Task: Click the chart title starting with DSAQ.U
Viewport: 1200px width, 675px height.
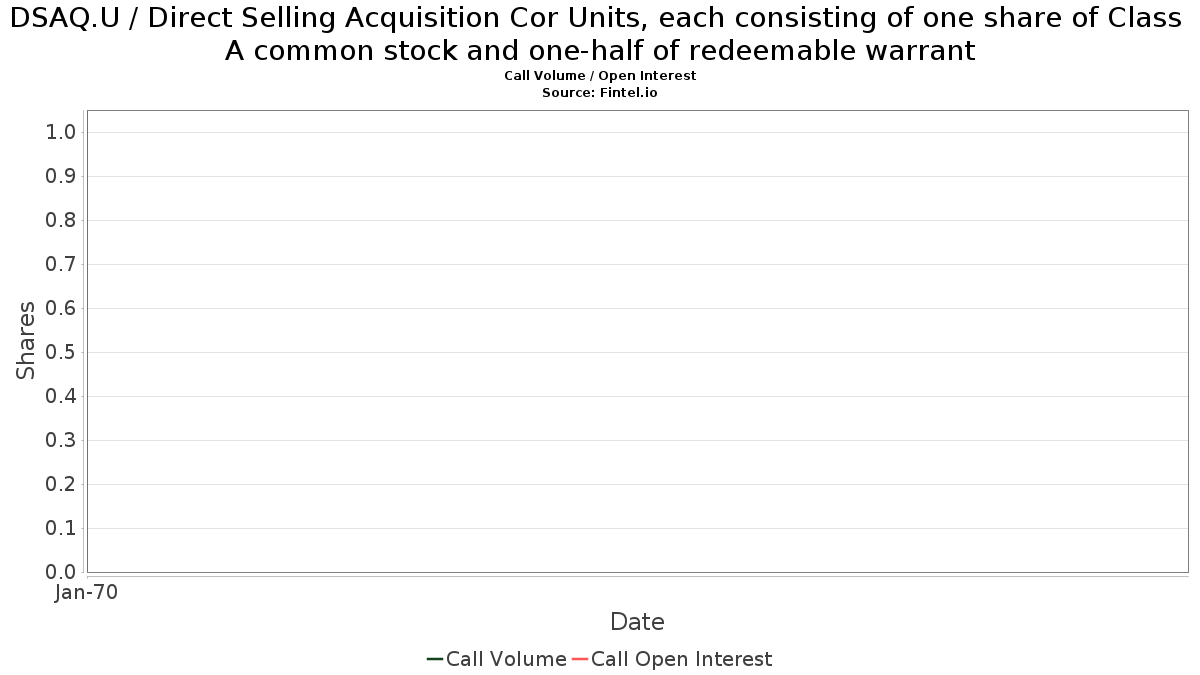Action: tap(600, 33)
